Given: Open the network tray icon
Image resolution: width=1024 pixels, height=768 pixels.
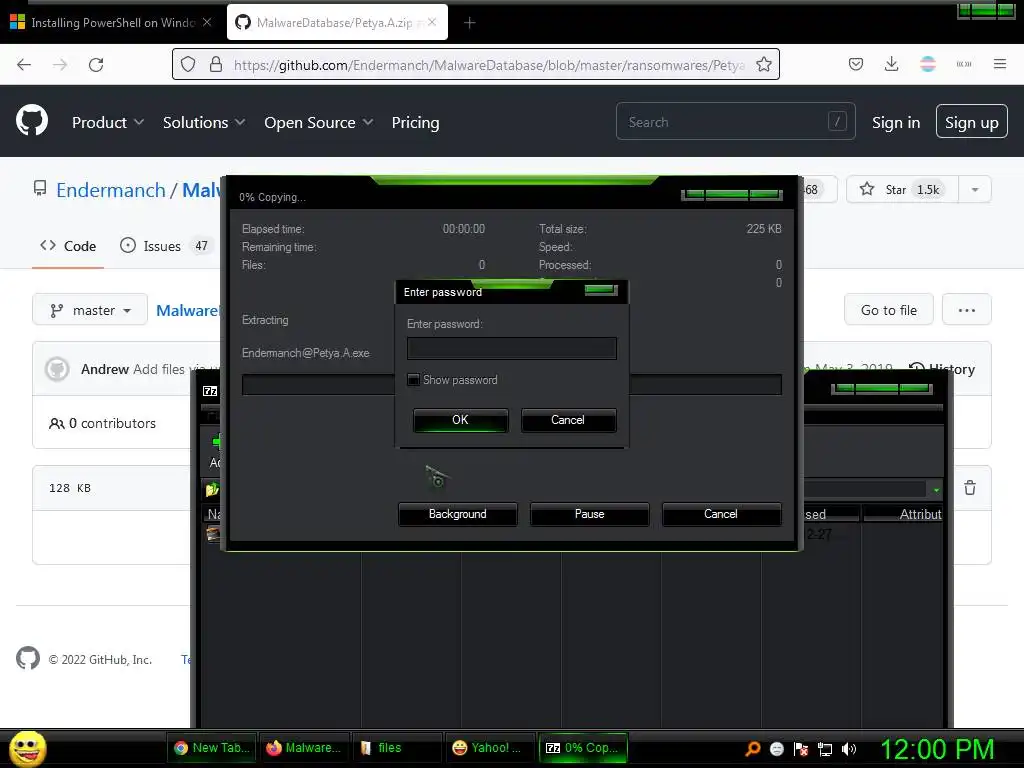Looking at the screenshot, I should pyautogui.click(x=825, y=748).
